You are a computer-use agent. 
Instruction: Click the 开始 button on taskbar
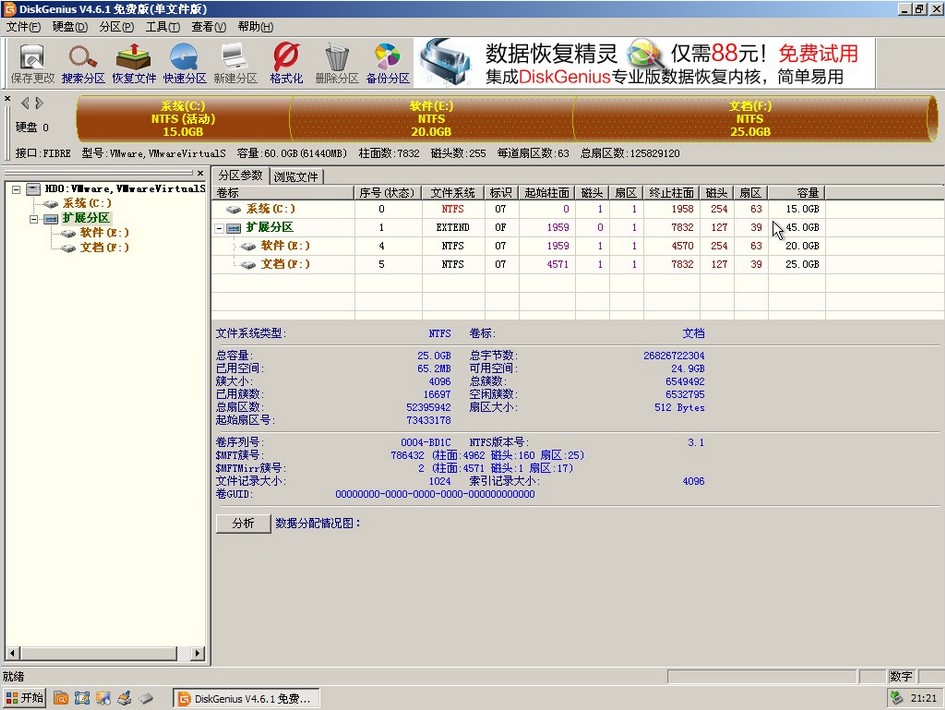(x=22, y=697)
